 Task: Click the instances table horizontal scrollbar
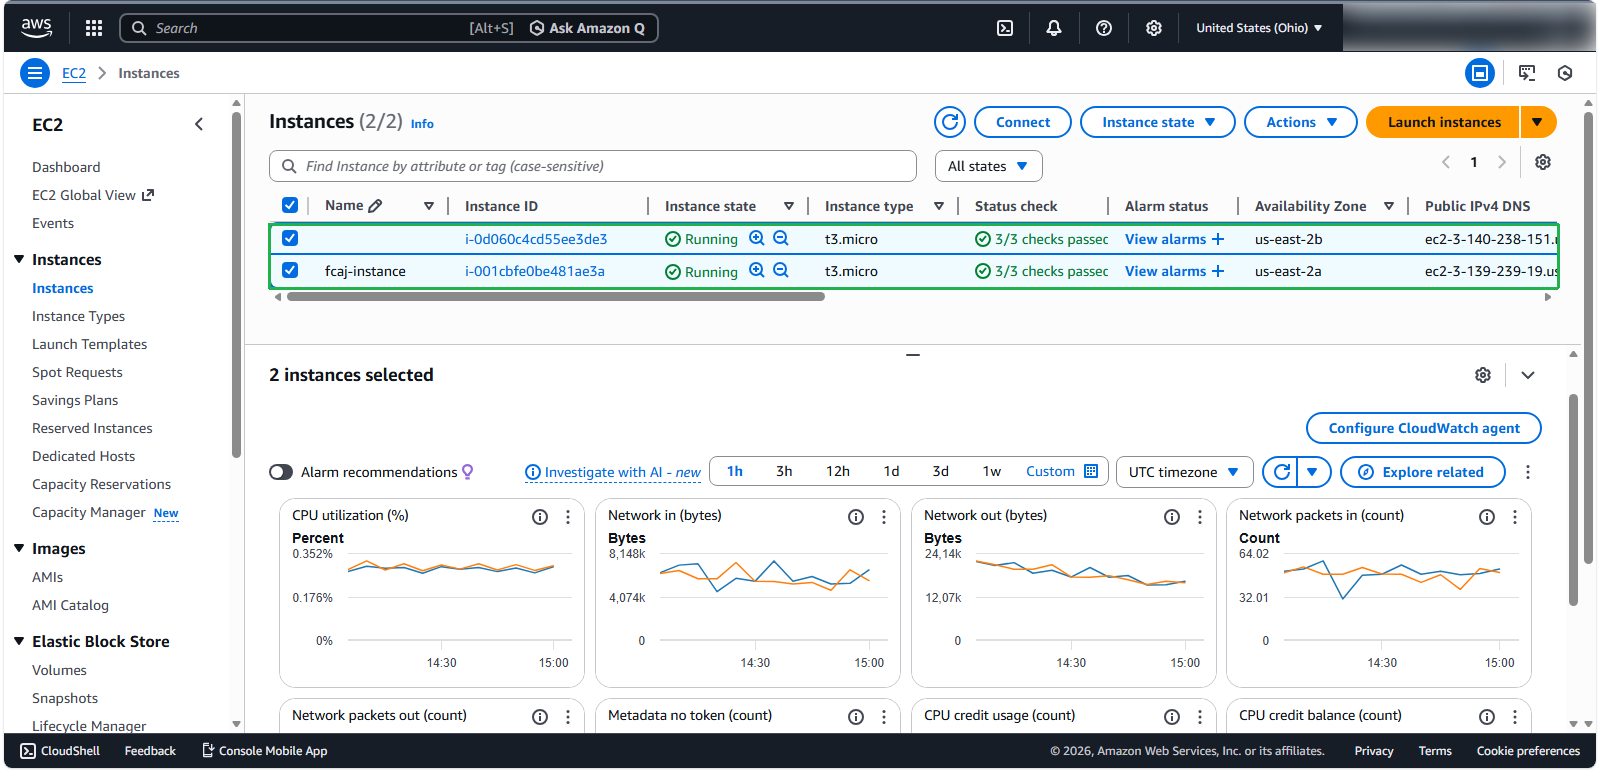tap(556, 296)
